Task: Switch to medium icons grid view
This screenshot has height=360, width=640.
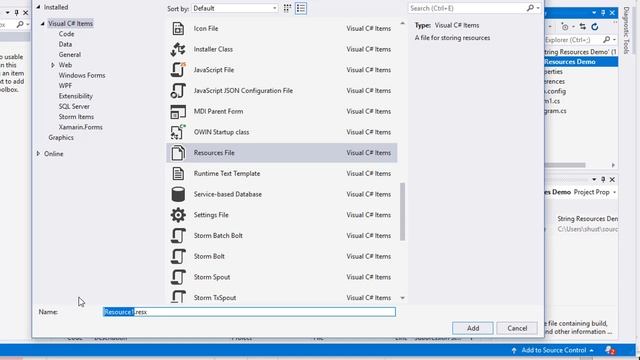Action: 287,8
